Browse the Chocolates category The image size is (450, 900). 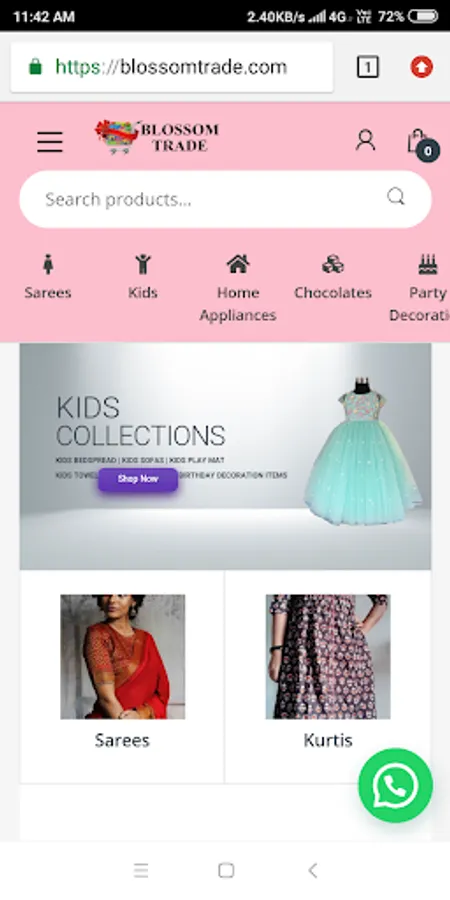[333, 278]
